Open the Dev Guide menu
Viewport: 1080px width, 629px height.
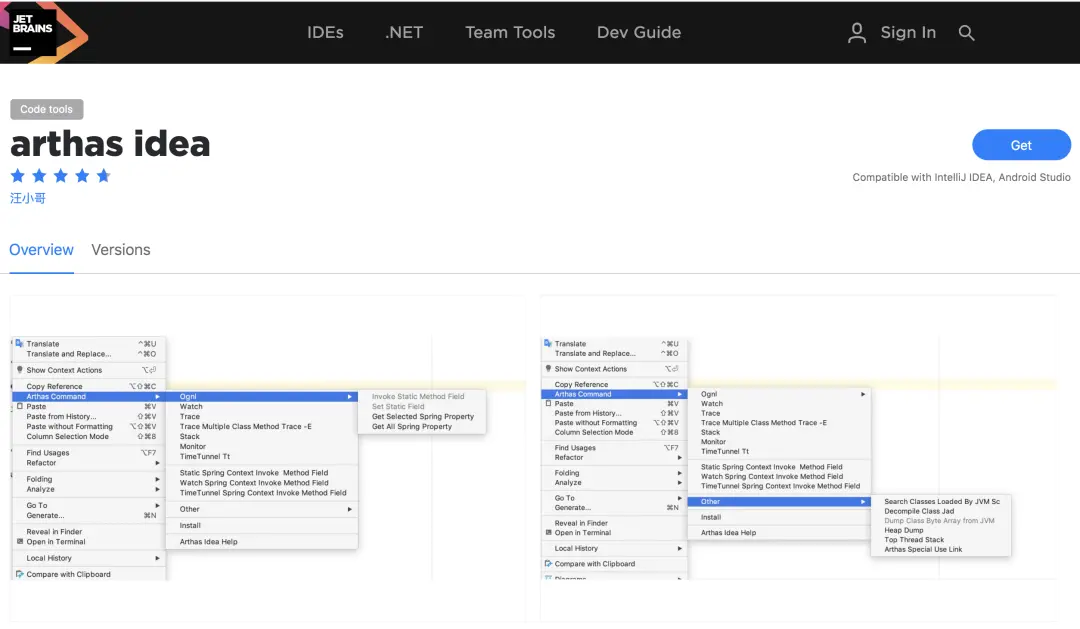click(x=638, y=32)
